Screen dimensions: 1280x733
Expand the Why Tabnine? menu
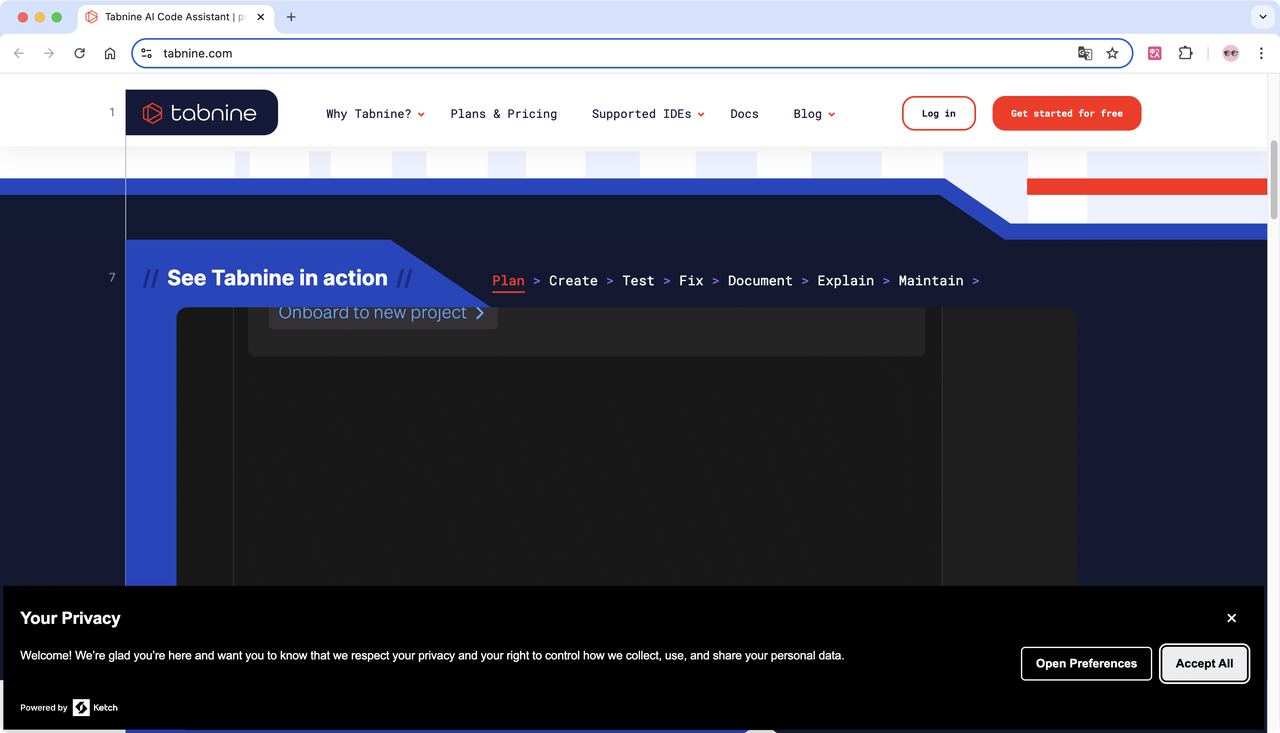[x=375, y=114]
